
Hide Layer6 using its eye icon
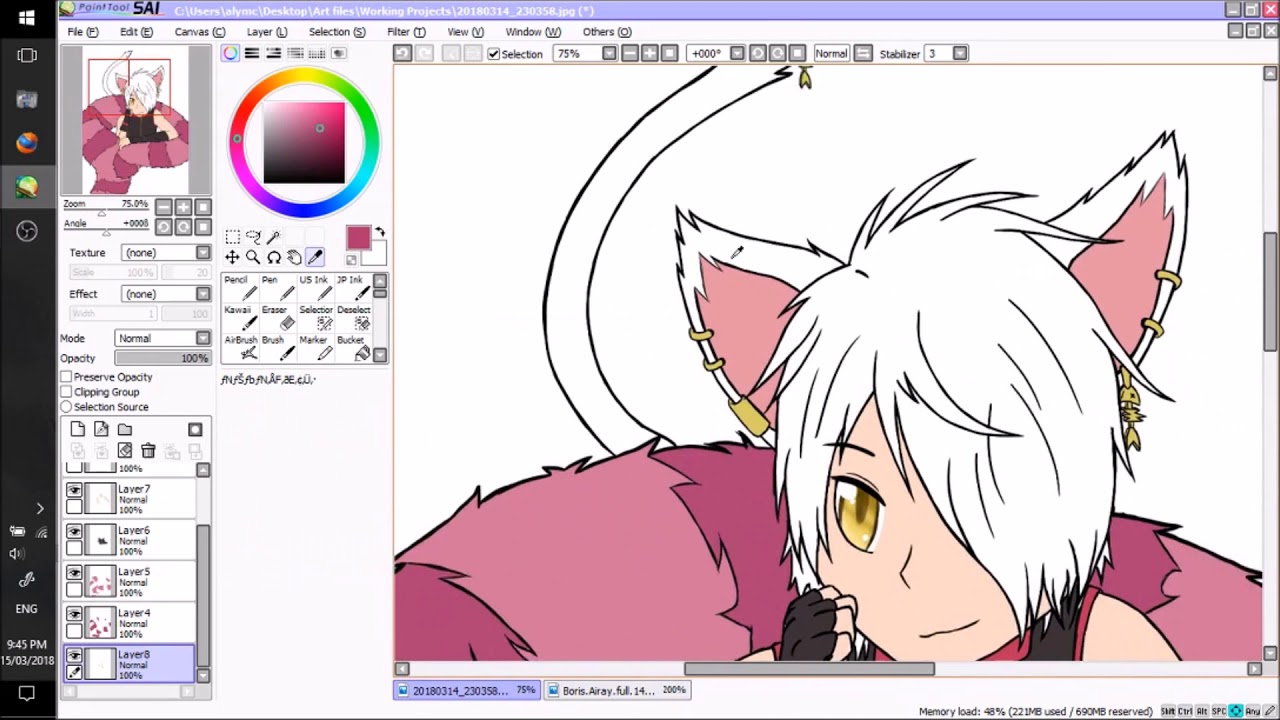click(x=74, y=531)
